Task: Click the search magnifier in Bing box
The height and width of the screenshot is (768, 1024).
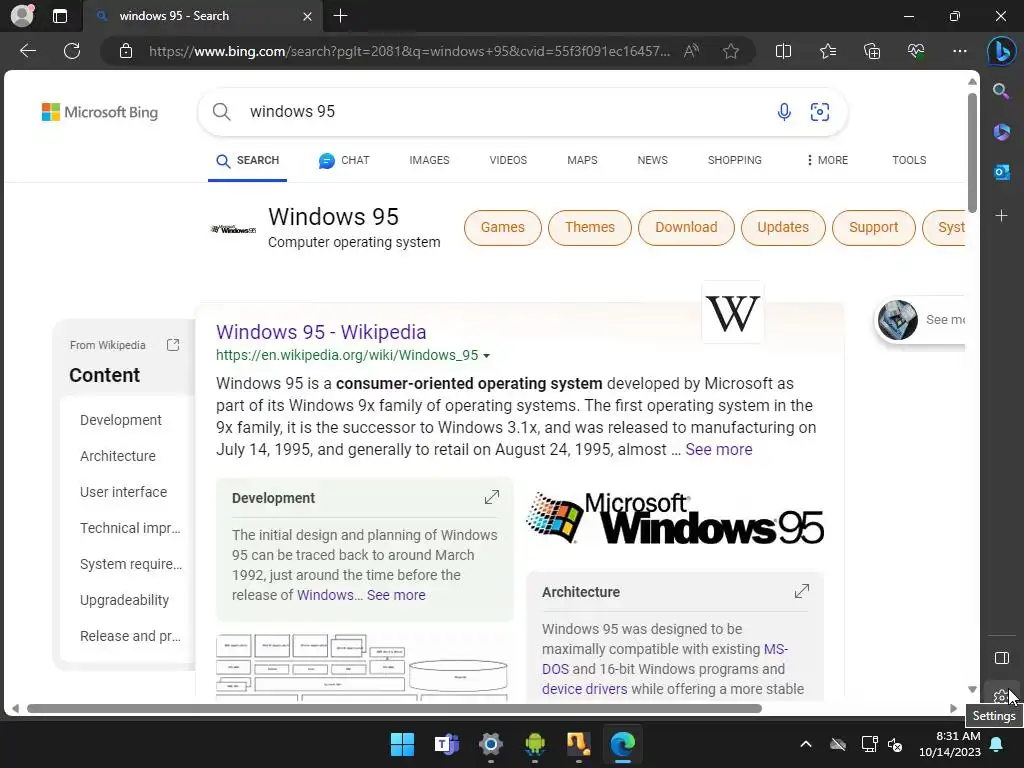Action: 221,112
